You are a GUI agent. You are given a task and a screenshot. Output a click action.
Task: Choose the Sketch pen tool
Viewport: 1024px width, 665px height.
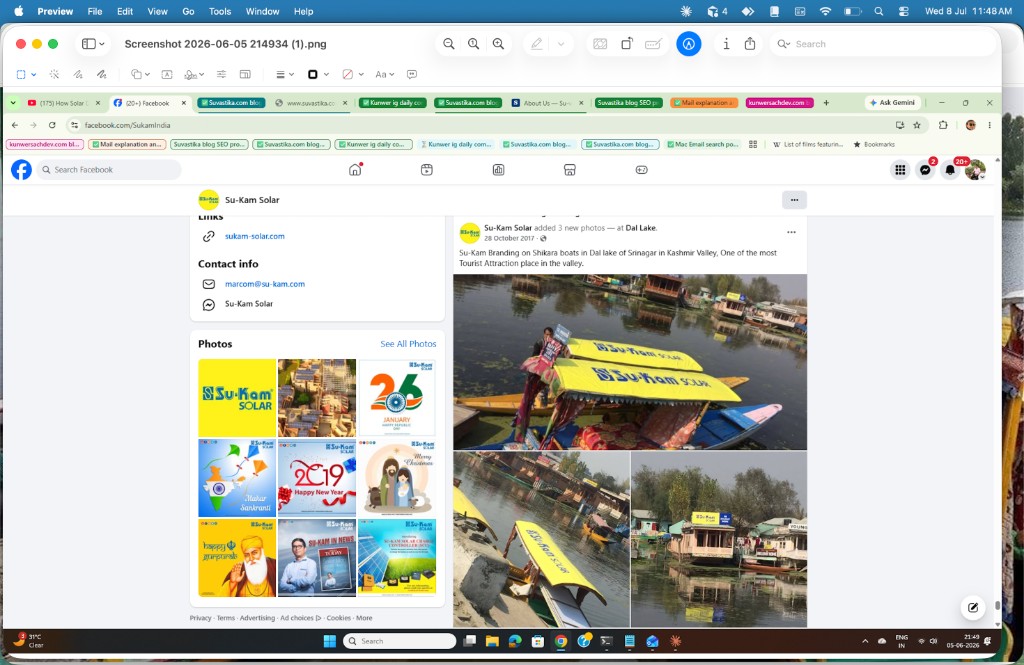pos(78,74)
